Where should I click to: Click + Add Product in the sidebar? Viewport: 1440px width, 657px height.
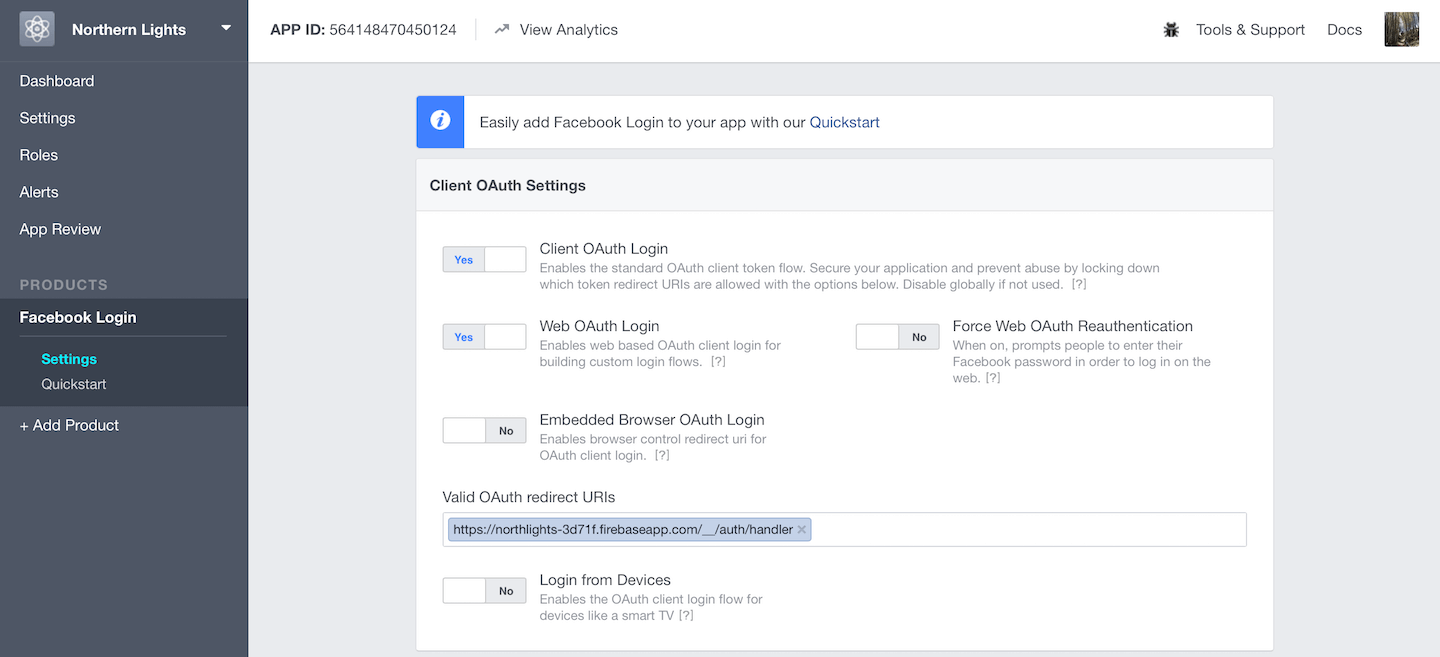coord(69,425)
